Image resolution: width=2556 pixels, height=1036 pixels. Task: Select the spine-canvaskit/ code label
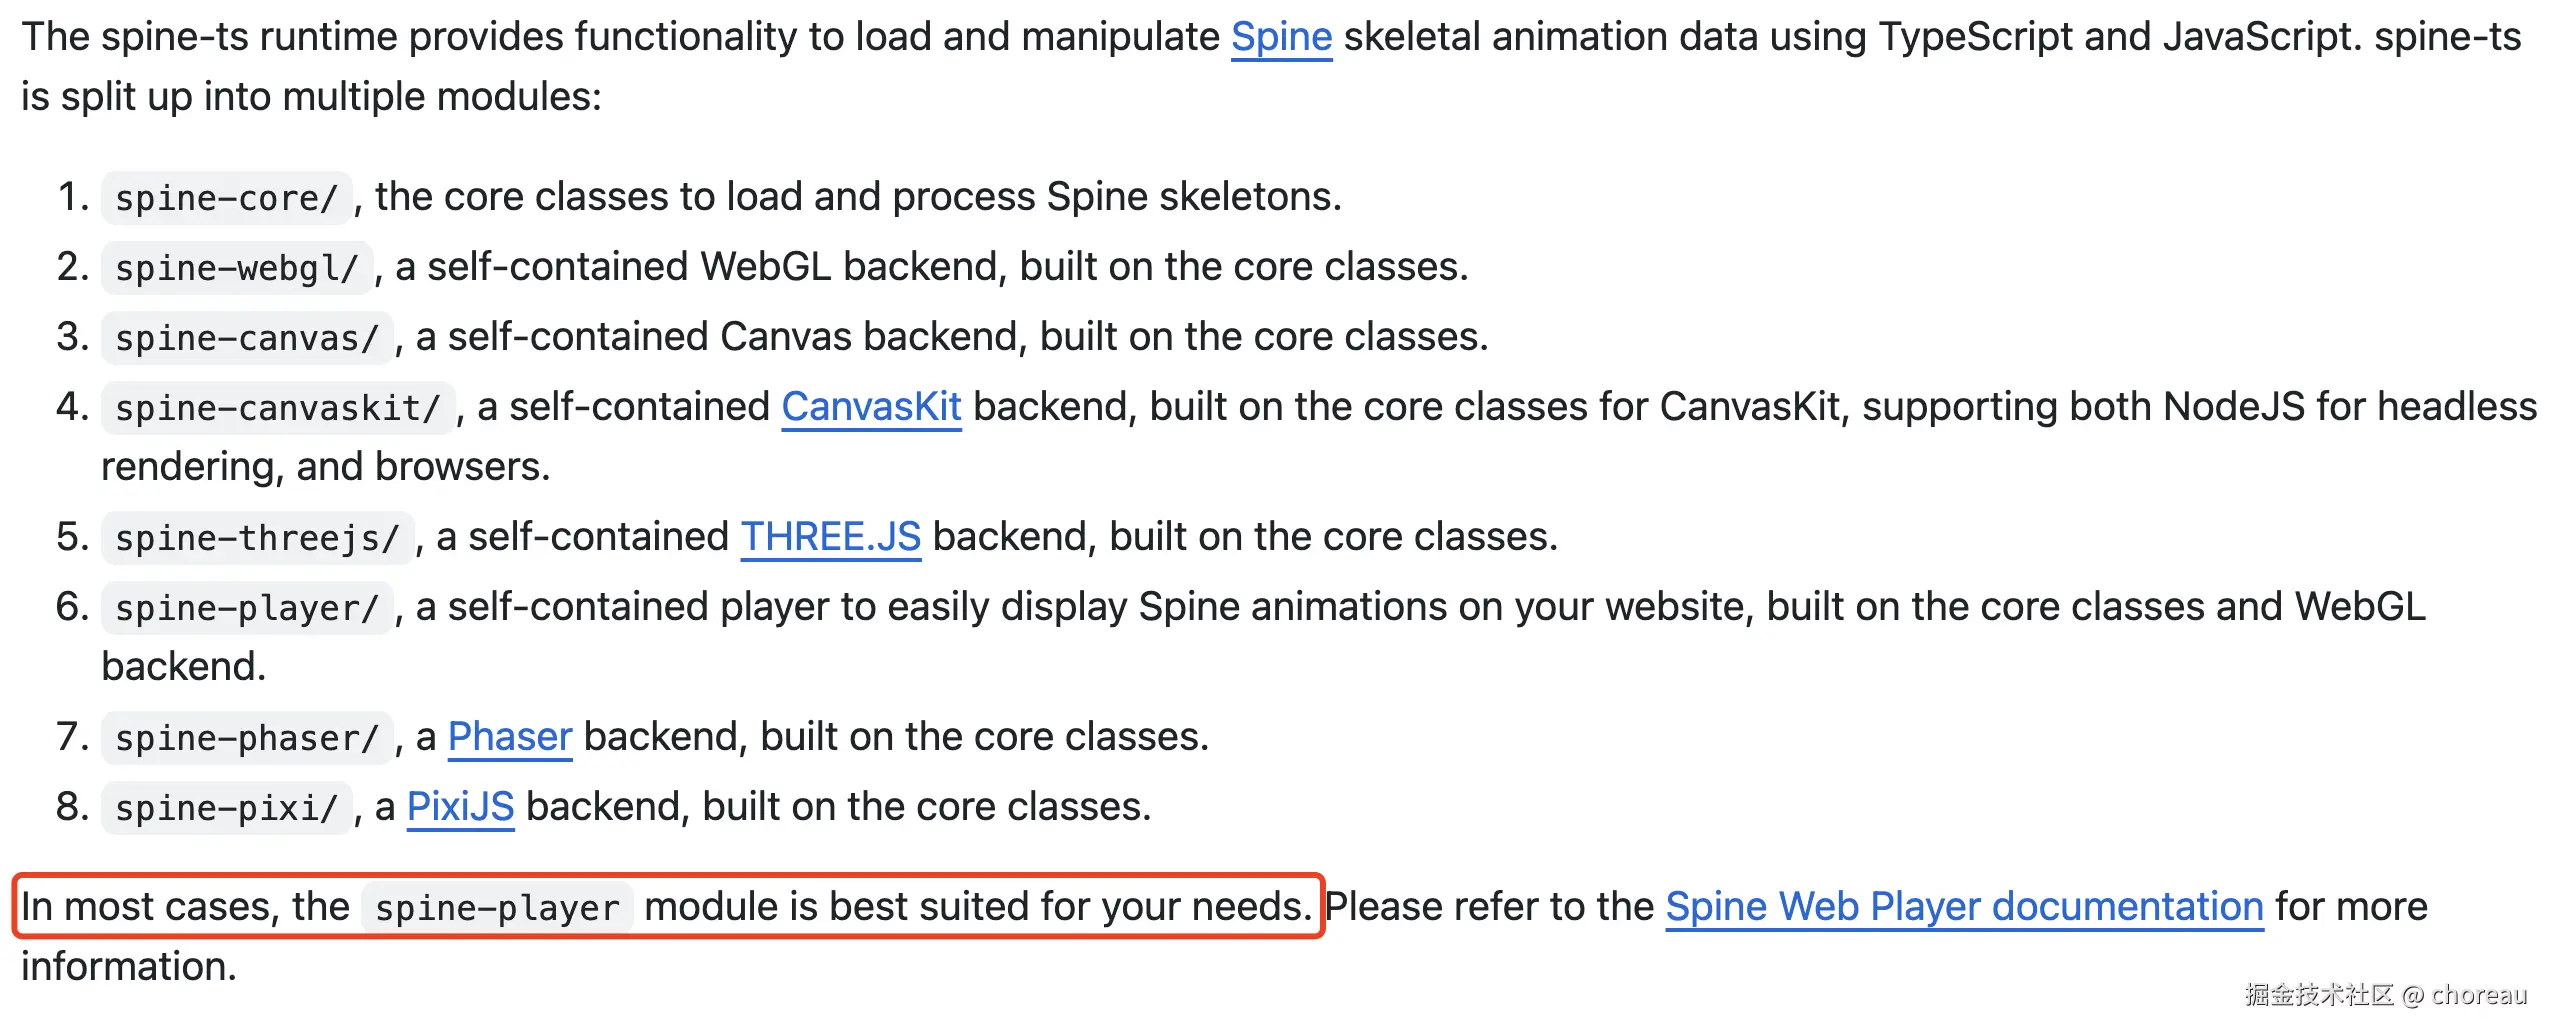click(x=278, y=408)
